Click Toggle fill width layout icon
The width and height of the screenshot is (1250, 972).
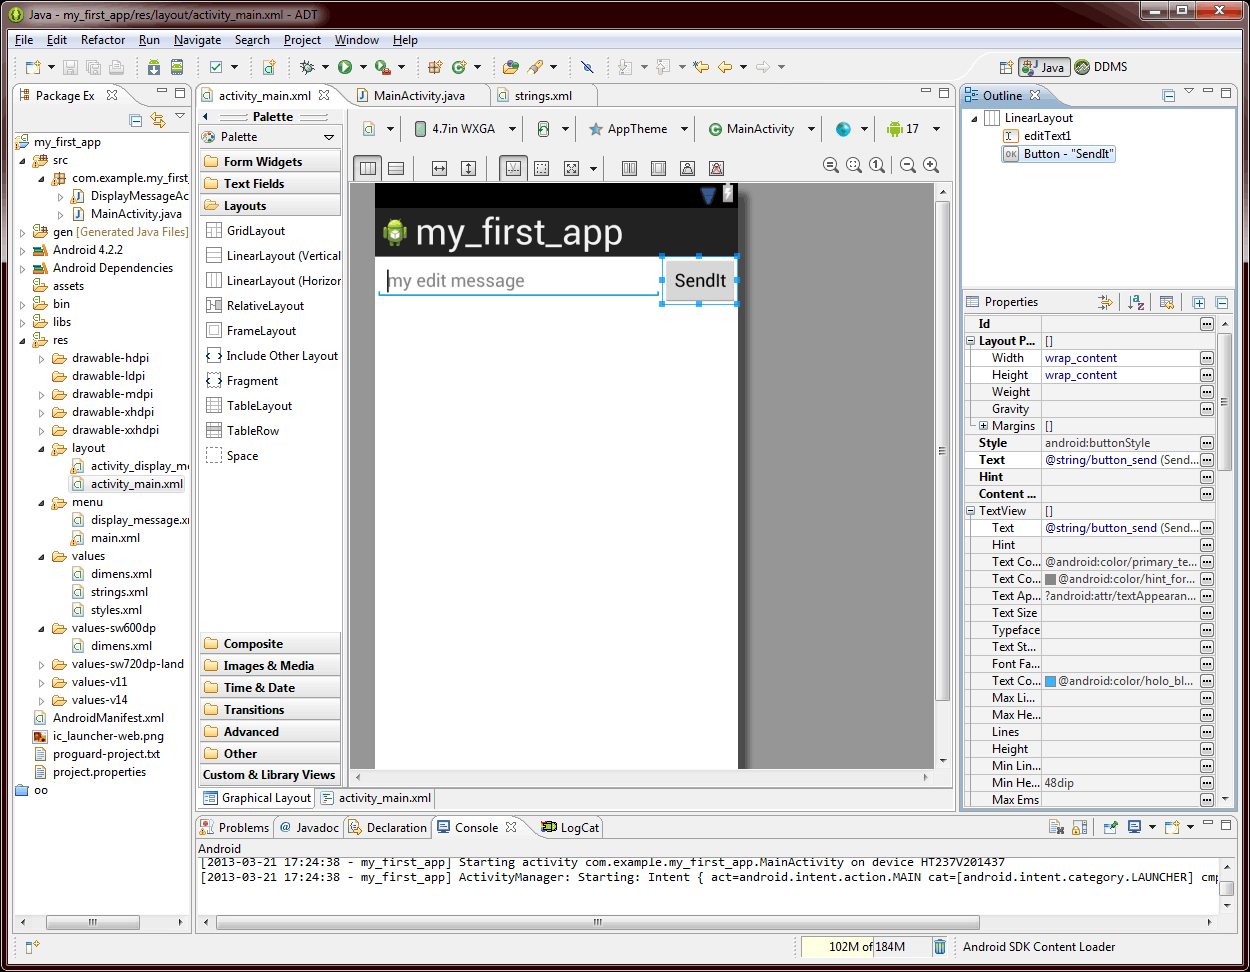click(439, 168)
